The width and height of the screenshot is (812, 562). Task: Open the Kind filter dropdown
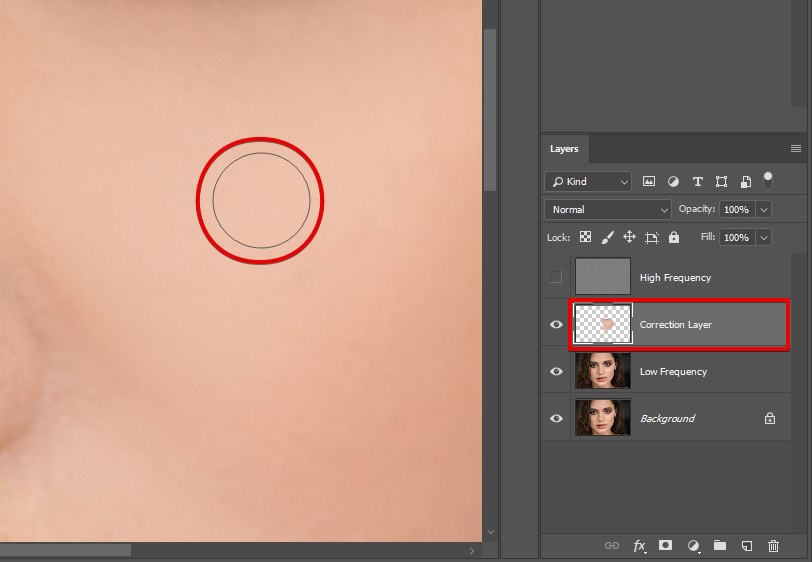588,182
